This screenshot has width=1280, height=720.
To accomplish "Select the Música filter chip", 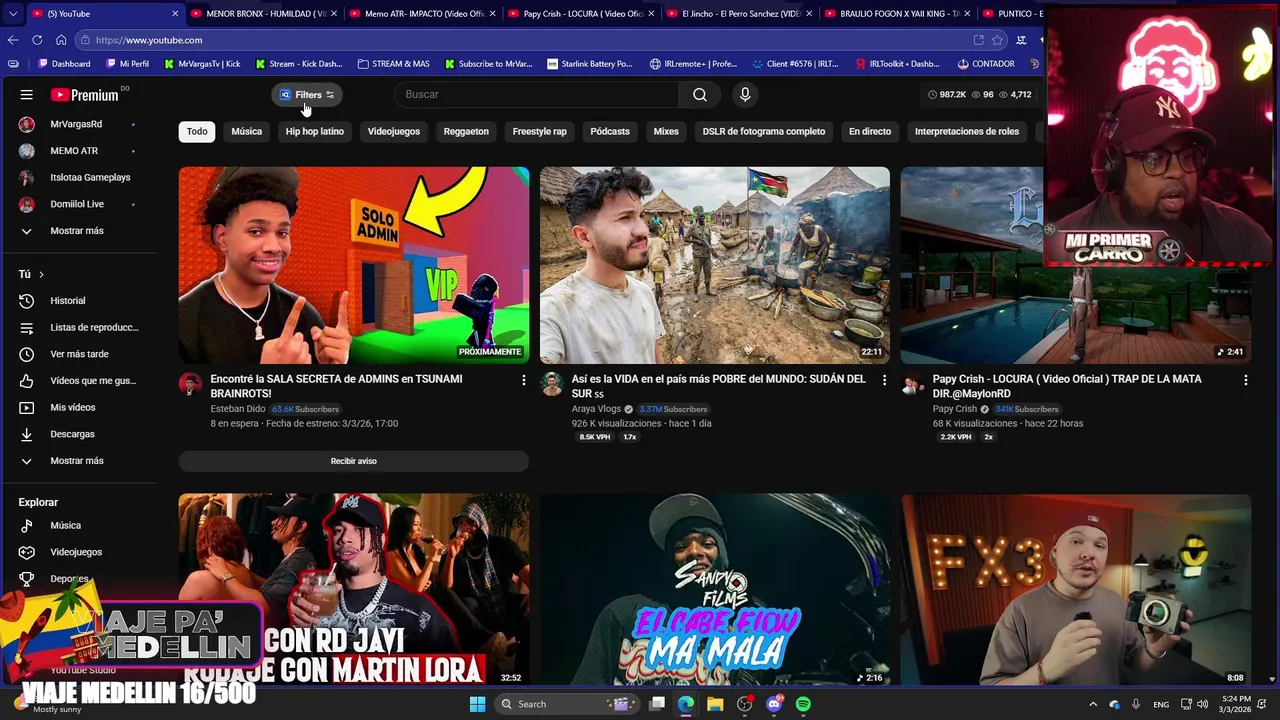I will click(247, 131).
